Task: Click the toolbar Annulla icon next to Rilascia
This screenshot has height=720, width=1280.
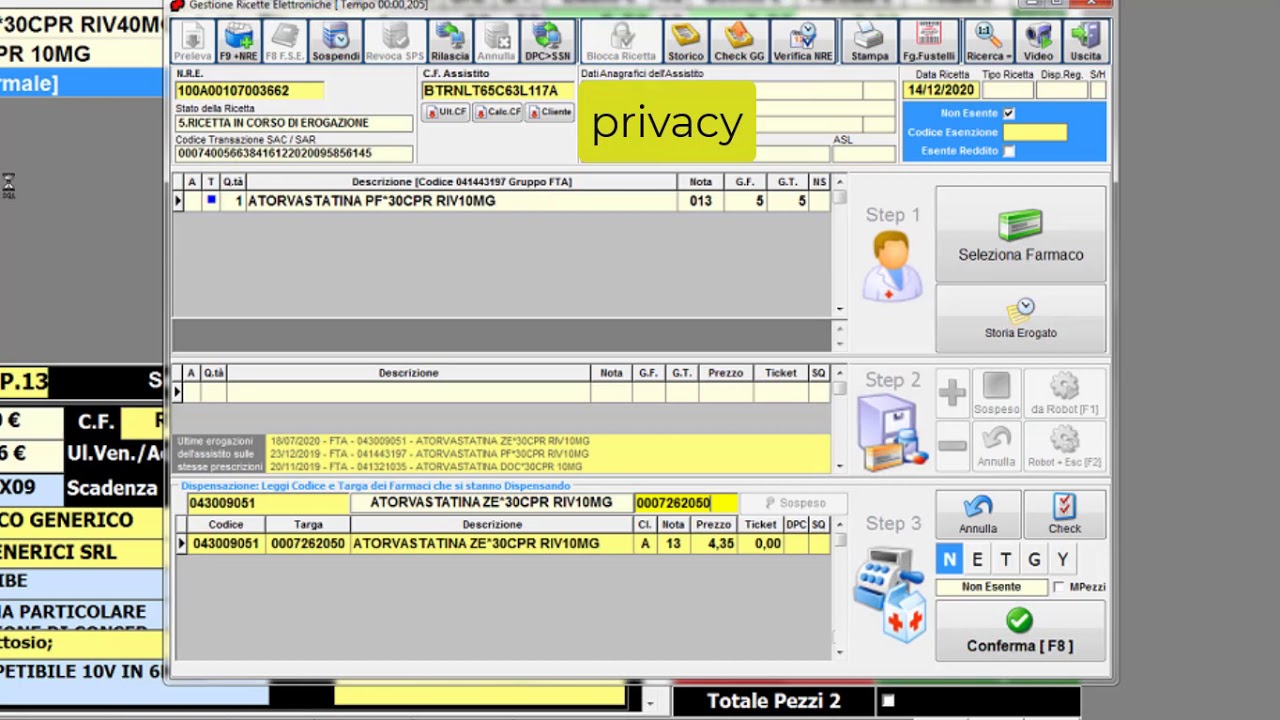Action: point(497,42)
